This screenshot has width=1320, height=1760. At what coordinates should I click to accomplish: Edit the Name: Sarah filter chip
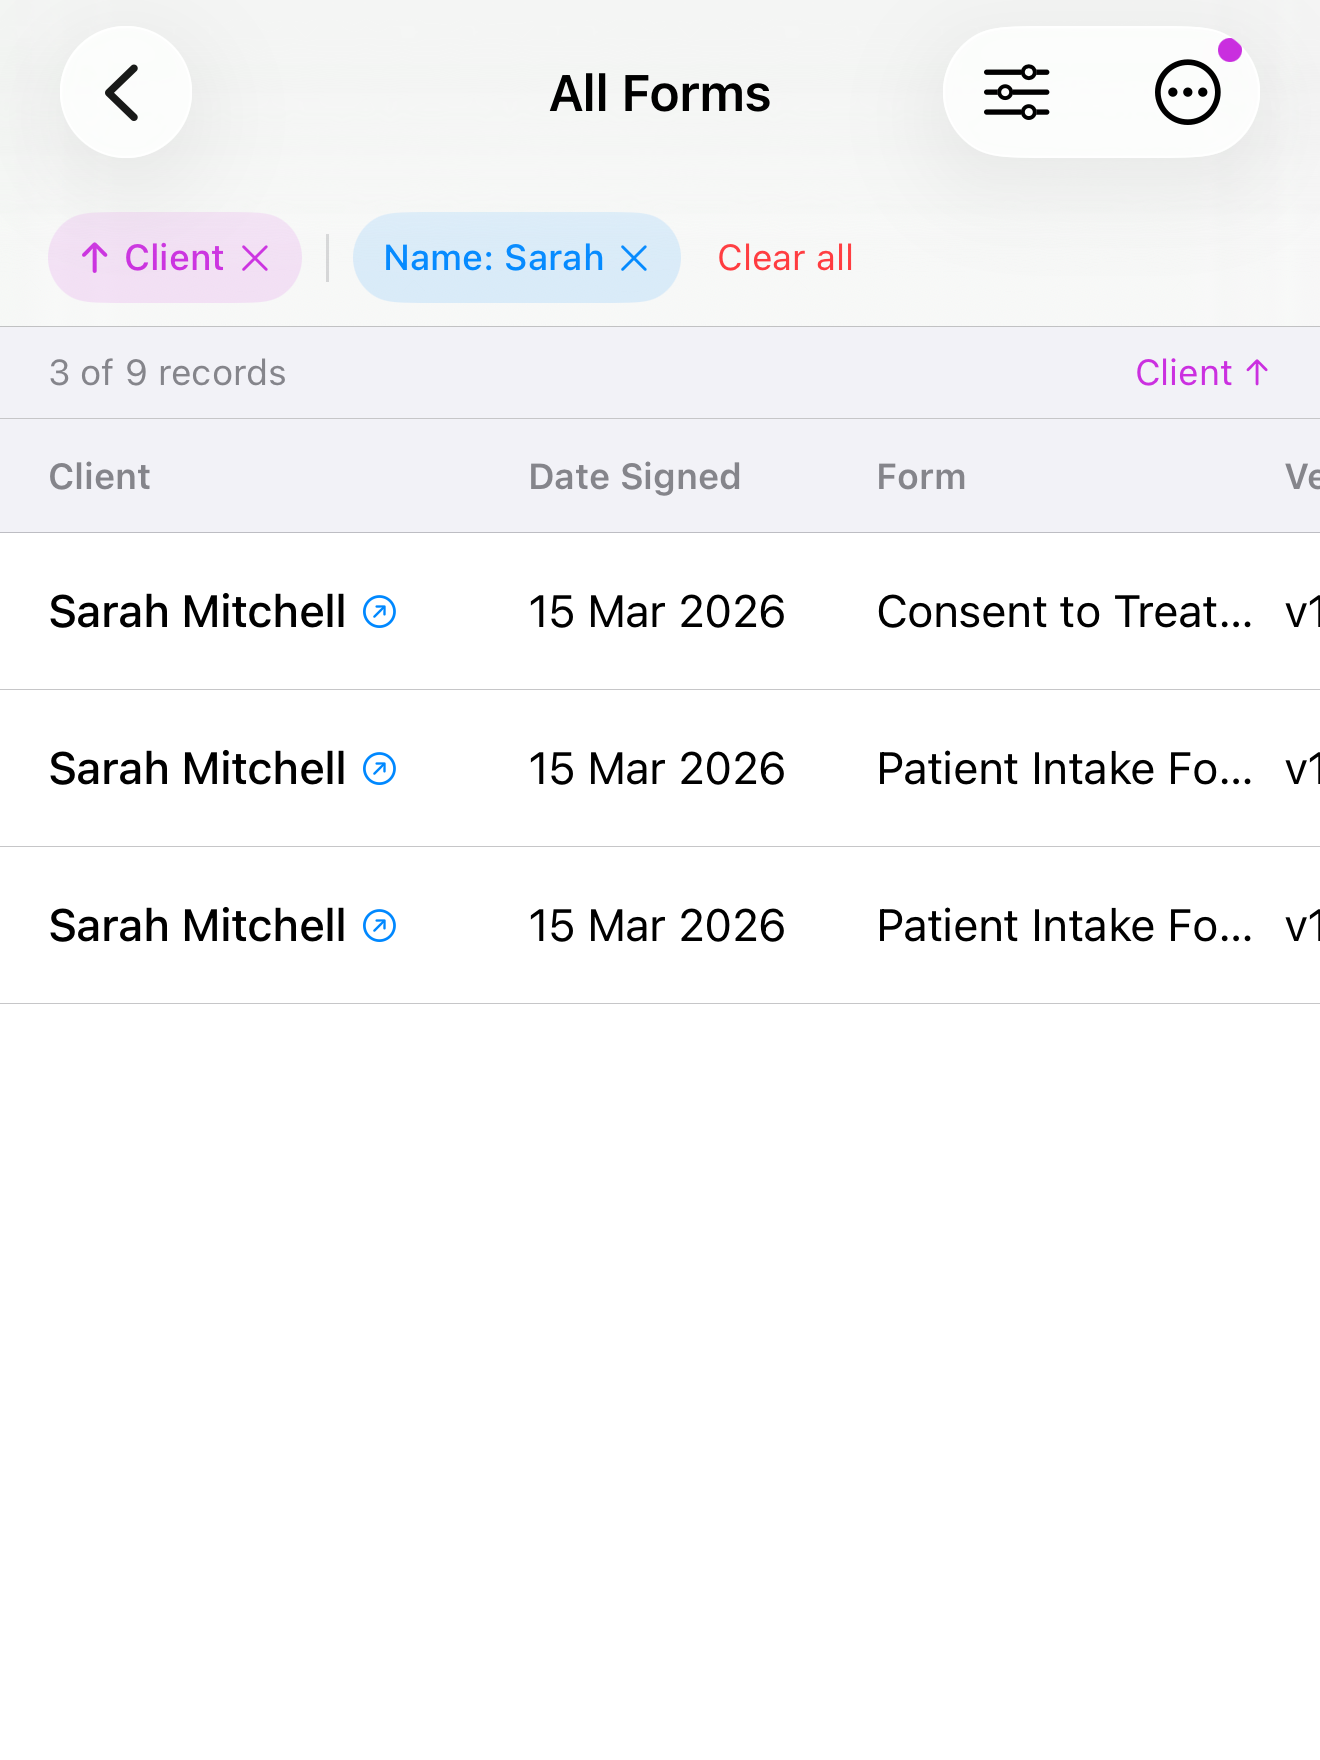pyautogui.click(x=493, y=258)
